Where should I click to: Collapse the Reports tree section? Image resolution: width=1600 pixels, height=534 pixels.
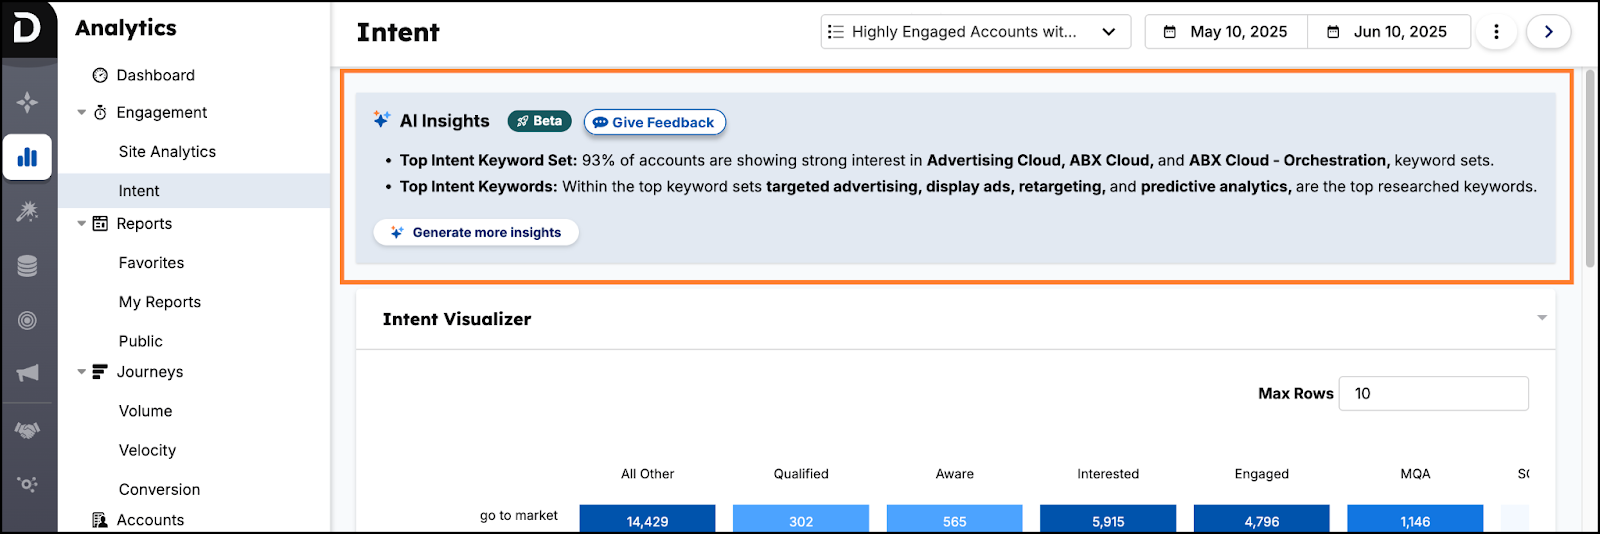(82, 224)
